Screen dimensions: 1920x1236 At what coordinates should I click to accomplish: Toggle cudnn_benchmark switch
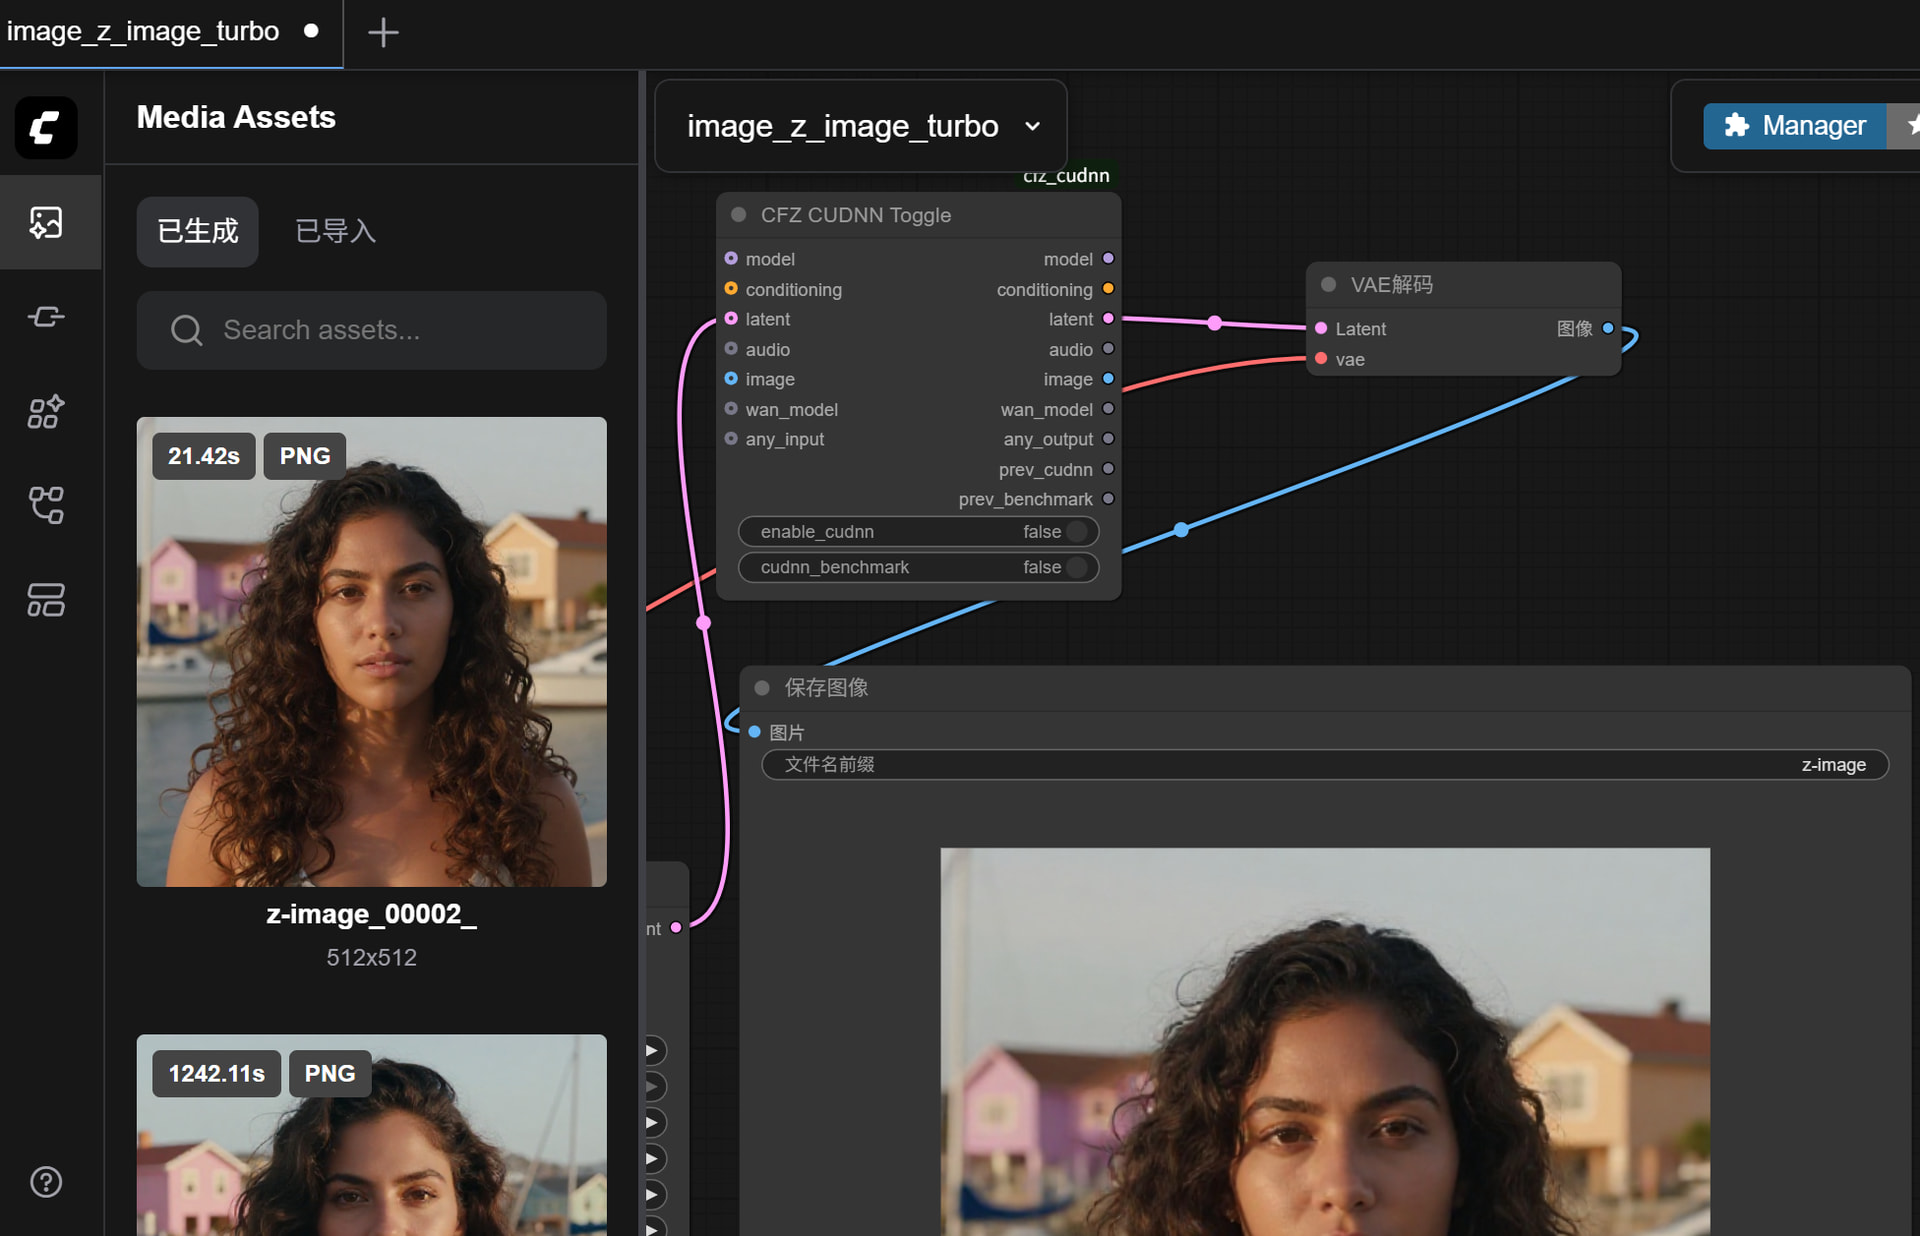(1077, 567)
